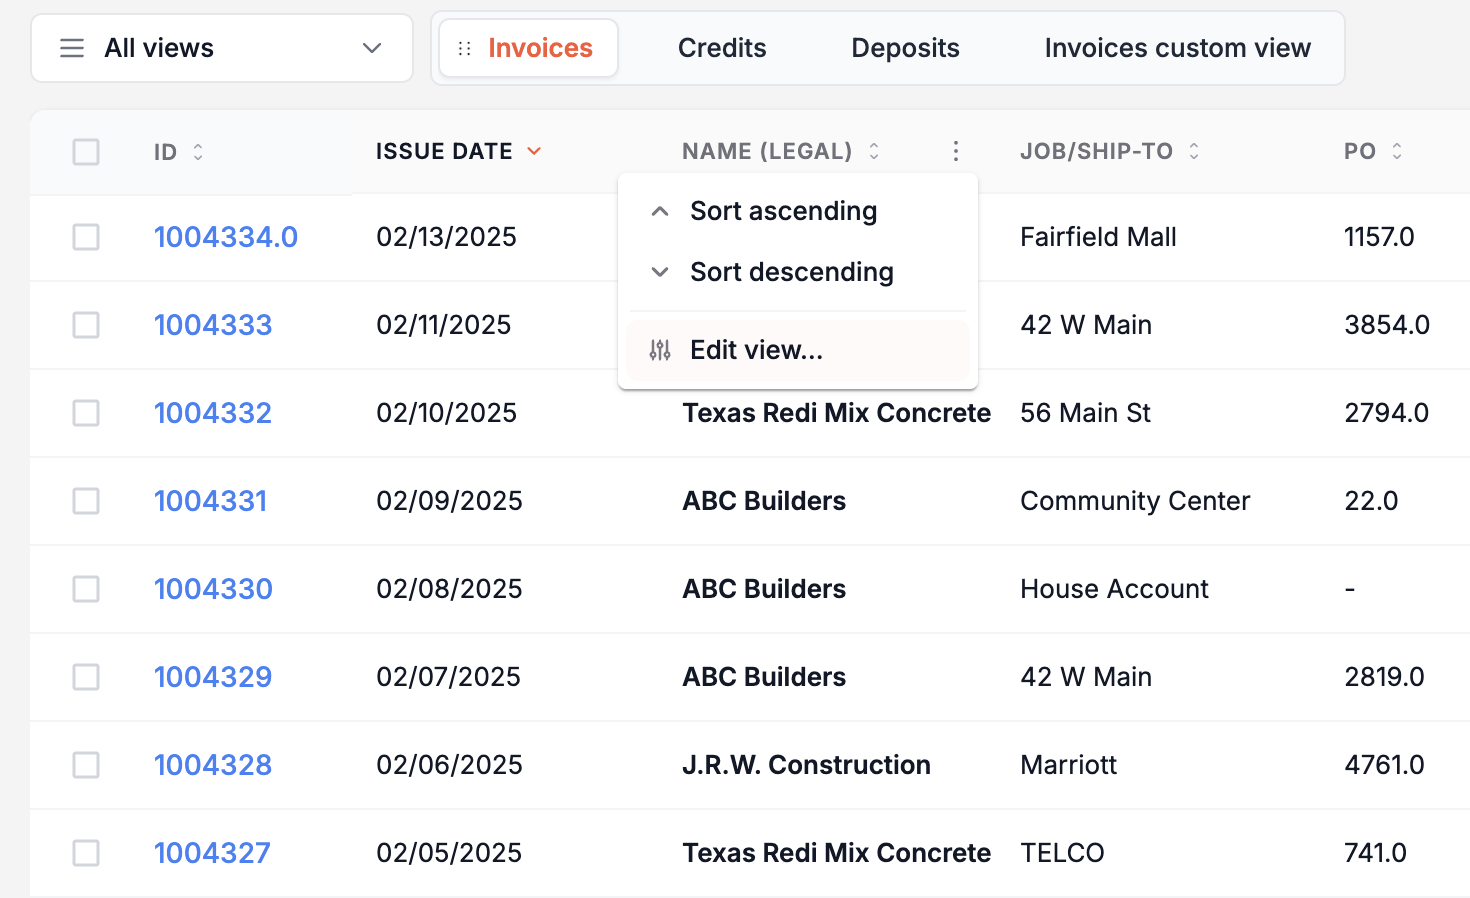Select the checkbox for invoice 1004331

pyautogui.click(x=86, y=501)
